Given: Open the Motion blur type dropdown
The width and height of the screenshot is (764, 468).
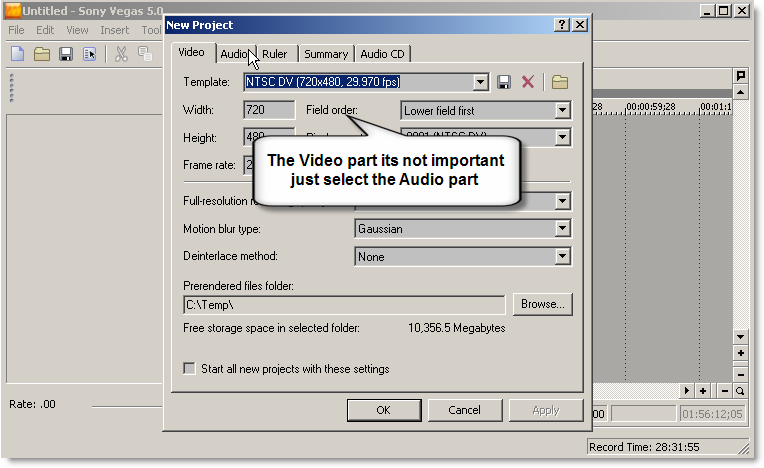Looking at the screenshot, I should click(x=562, y=228).
